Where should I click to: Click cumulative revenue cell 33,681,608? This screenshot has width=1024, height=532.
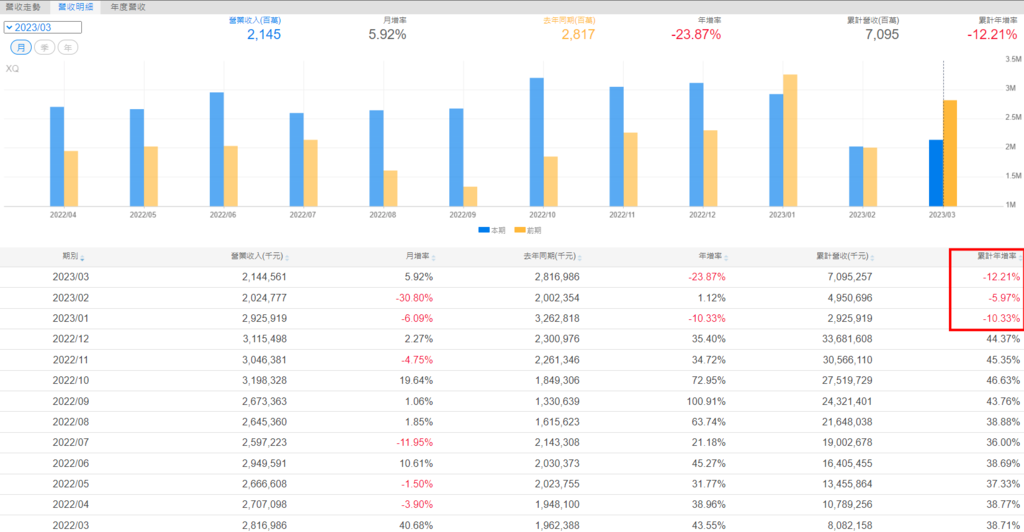tap(847, 339)
